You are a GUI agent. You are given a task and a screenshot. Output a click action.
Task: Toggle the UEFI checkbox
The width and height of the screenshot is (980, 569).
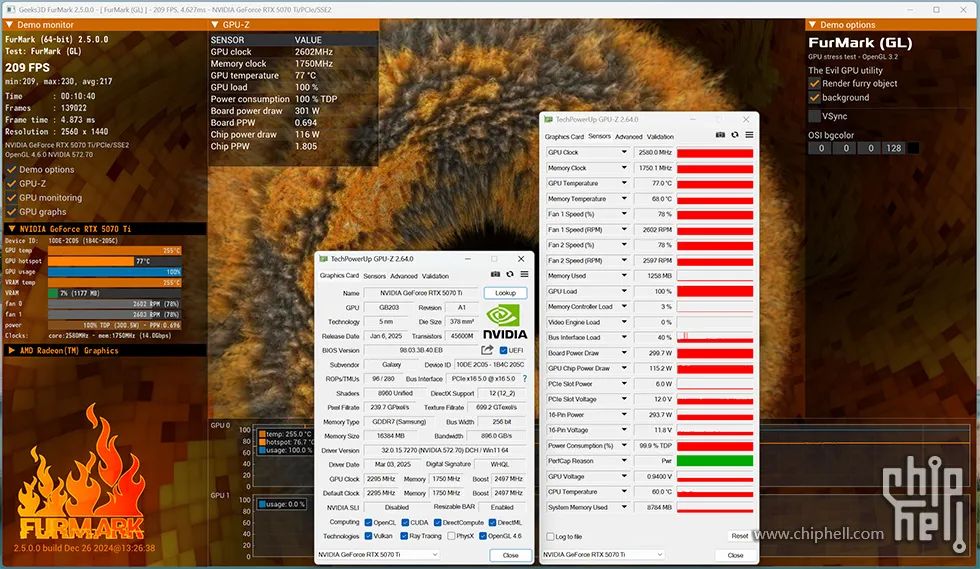[503, 351]
